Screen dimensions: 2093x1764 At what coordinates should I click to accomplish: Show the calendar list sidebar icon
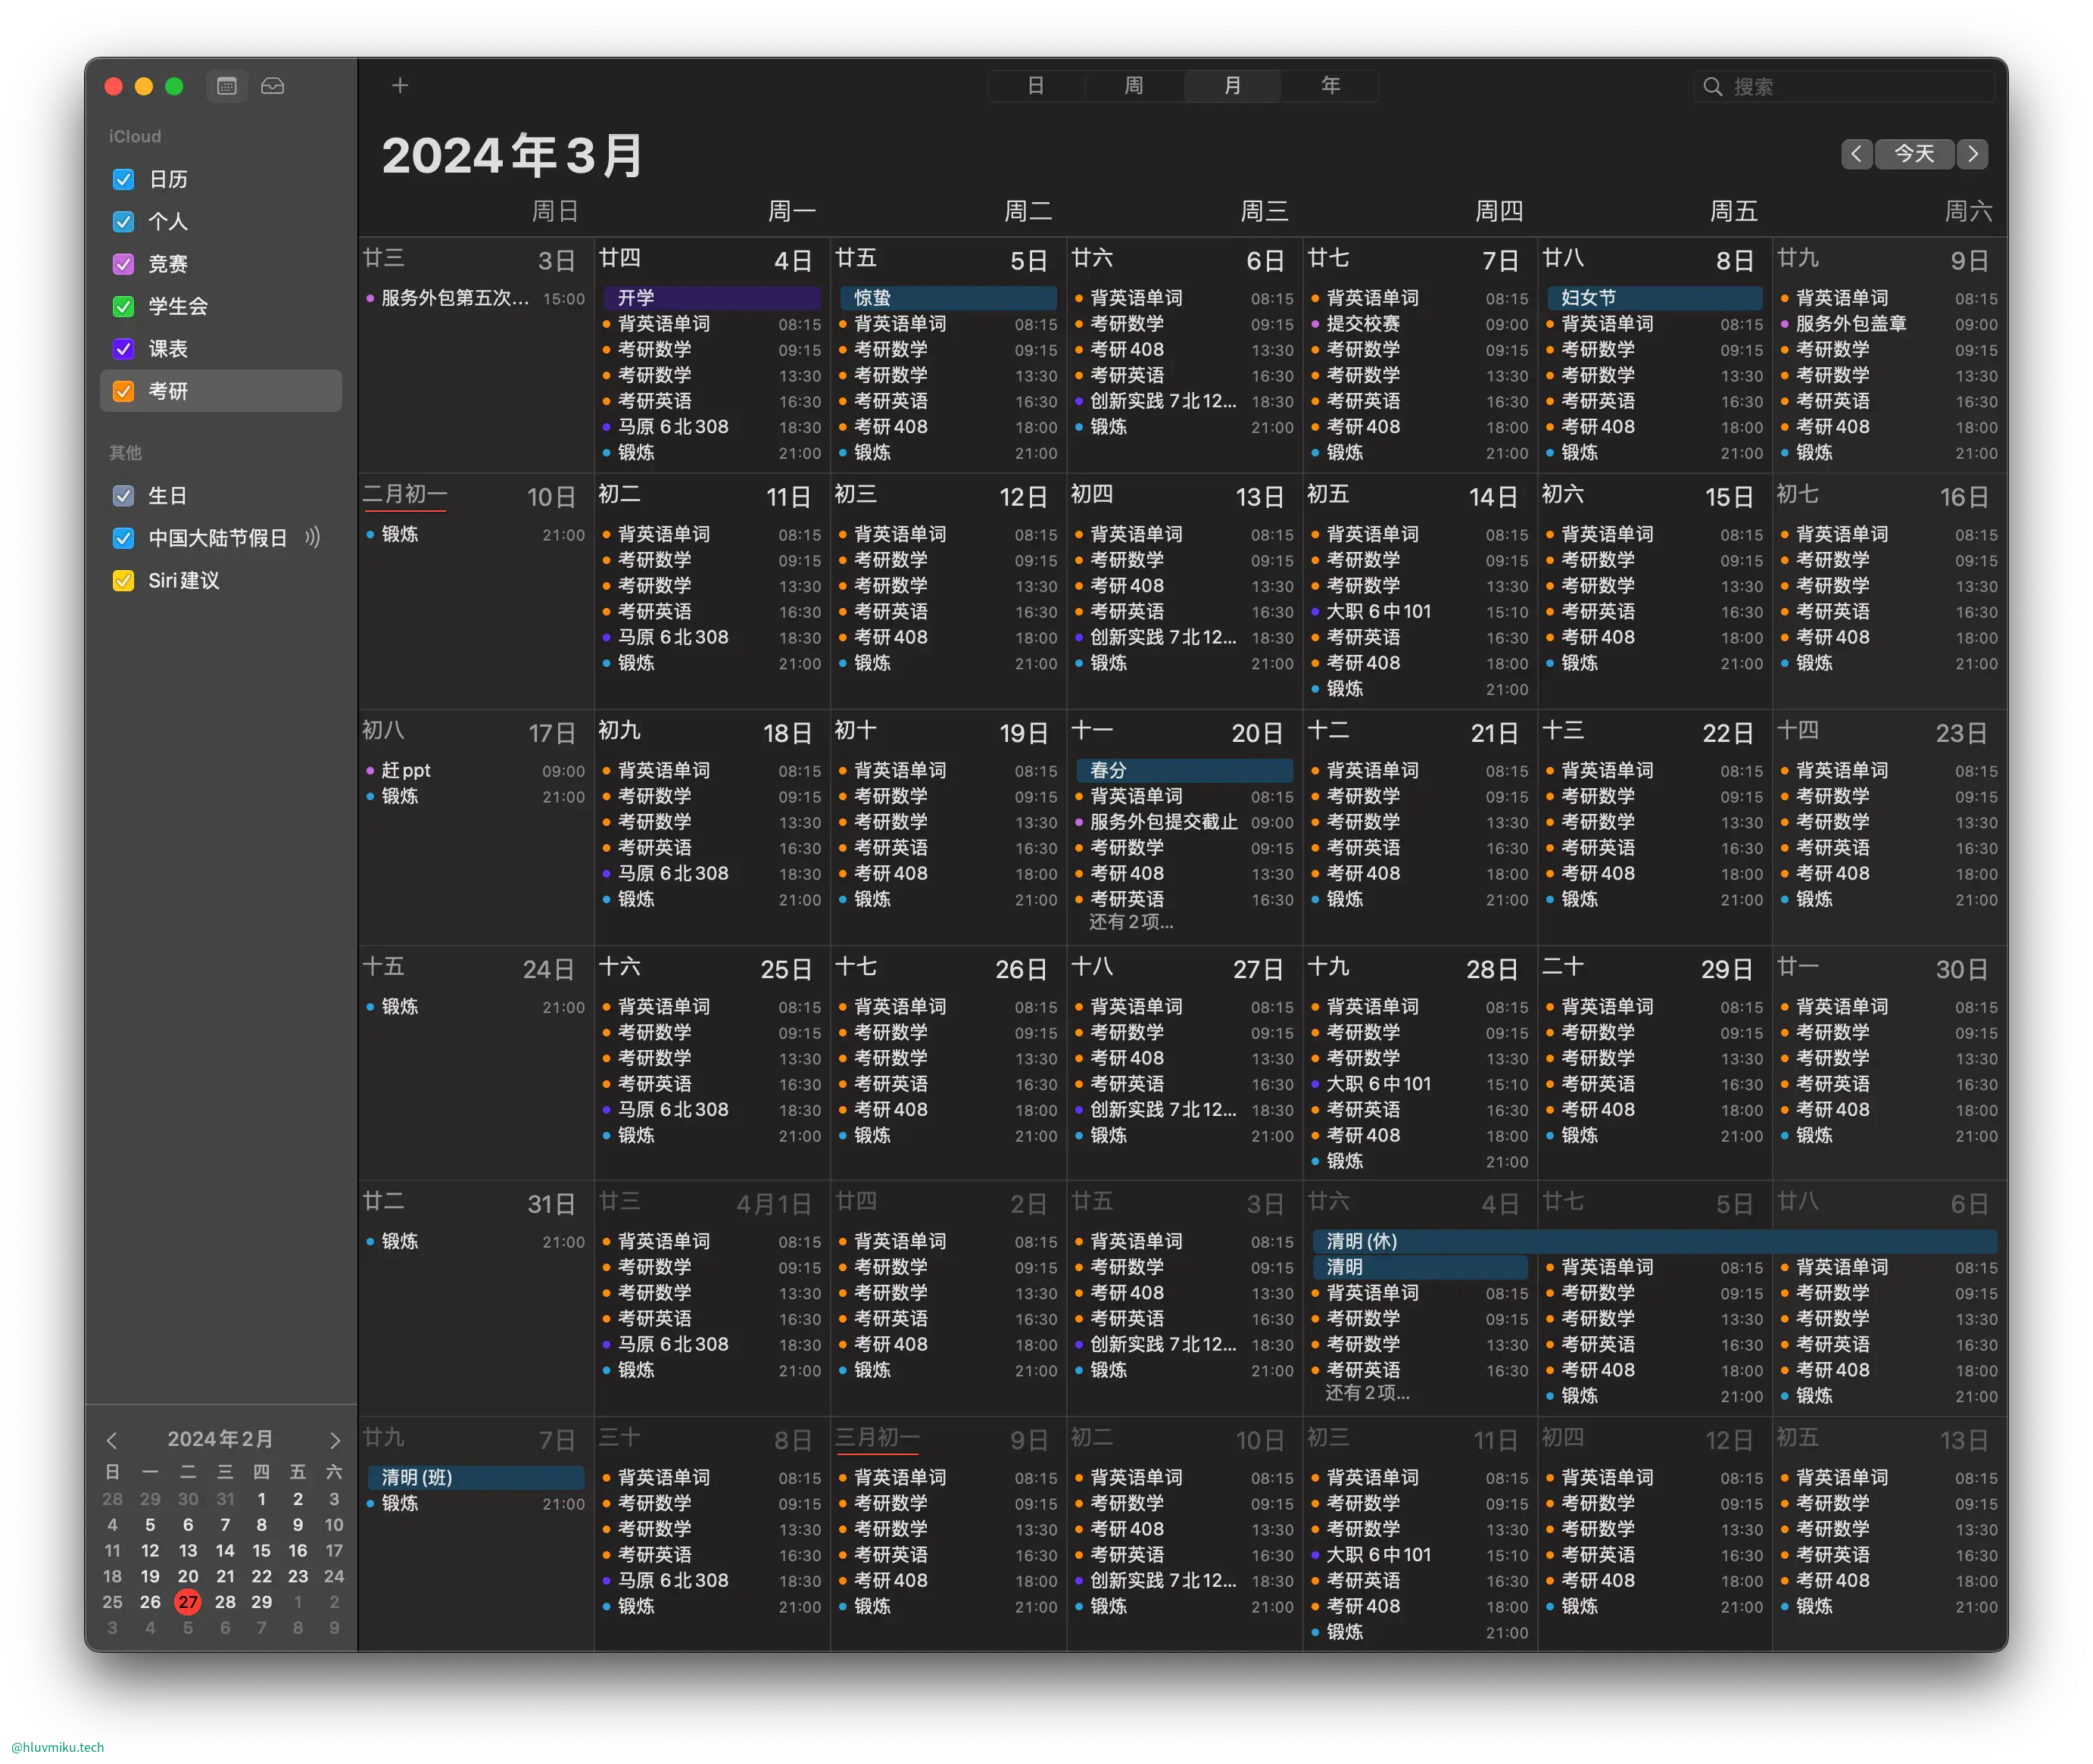click(227, 86)
